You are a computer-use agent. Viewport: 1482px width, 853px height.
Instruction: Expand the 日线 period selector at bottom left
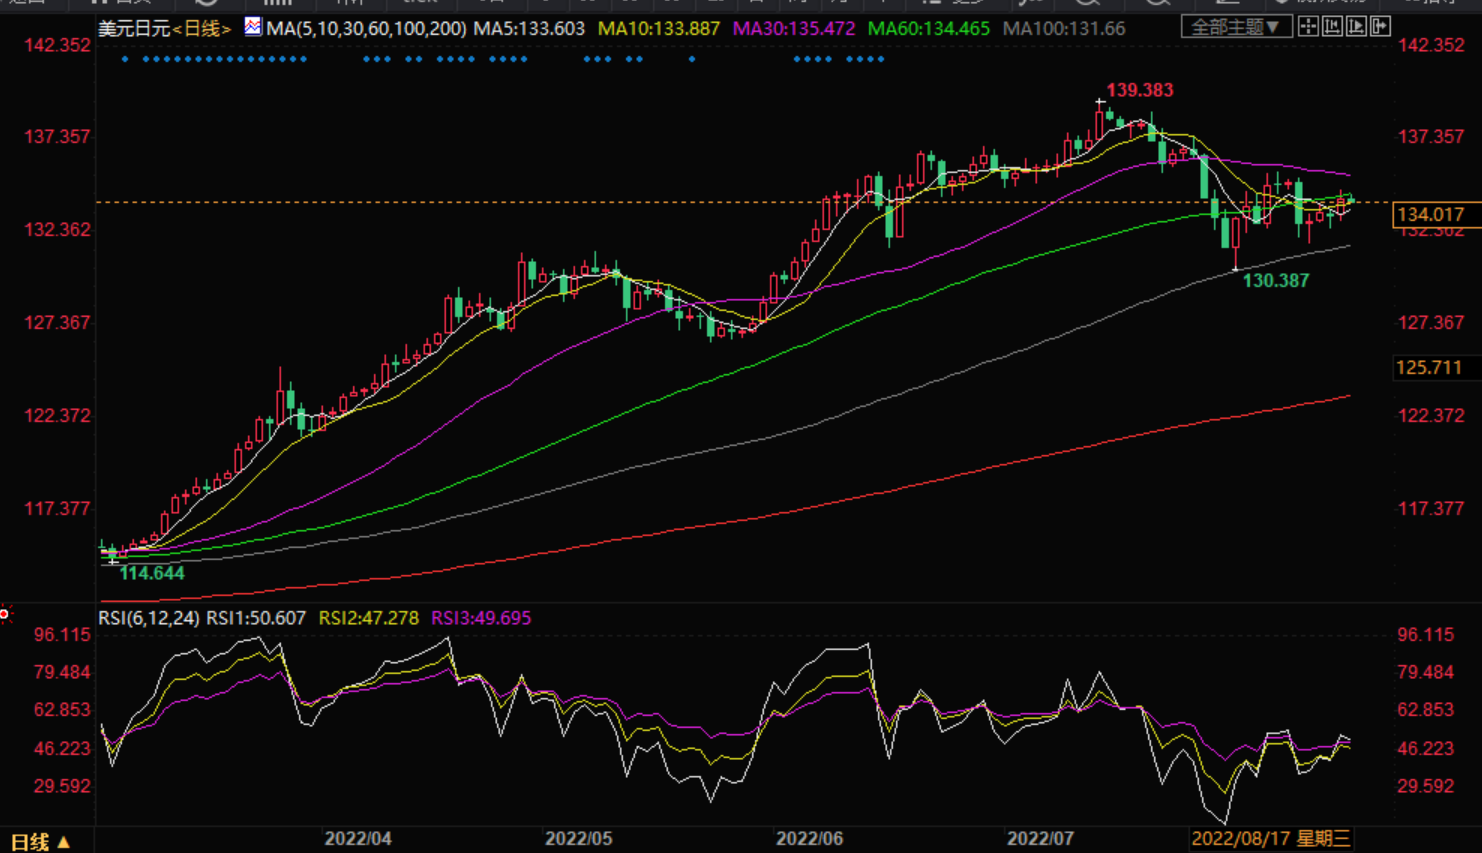click(x=40, y=842)
